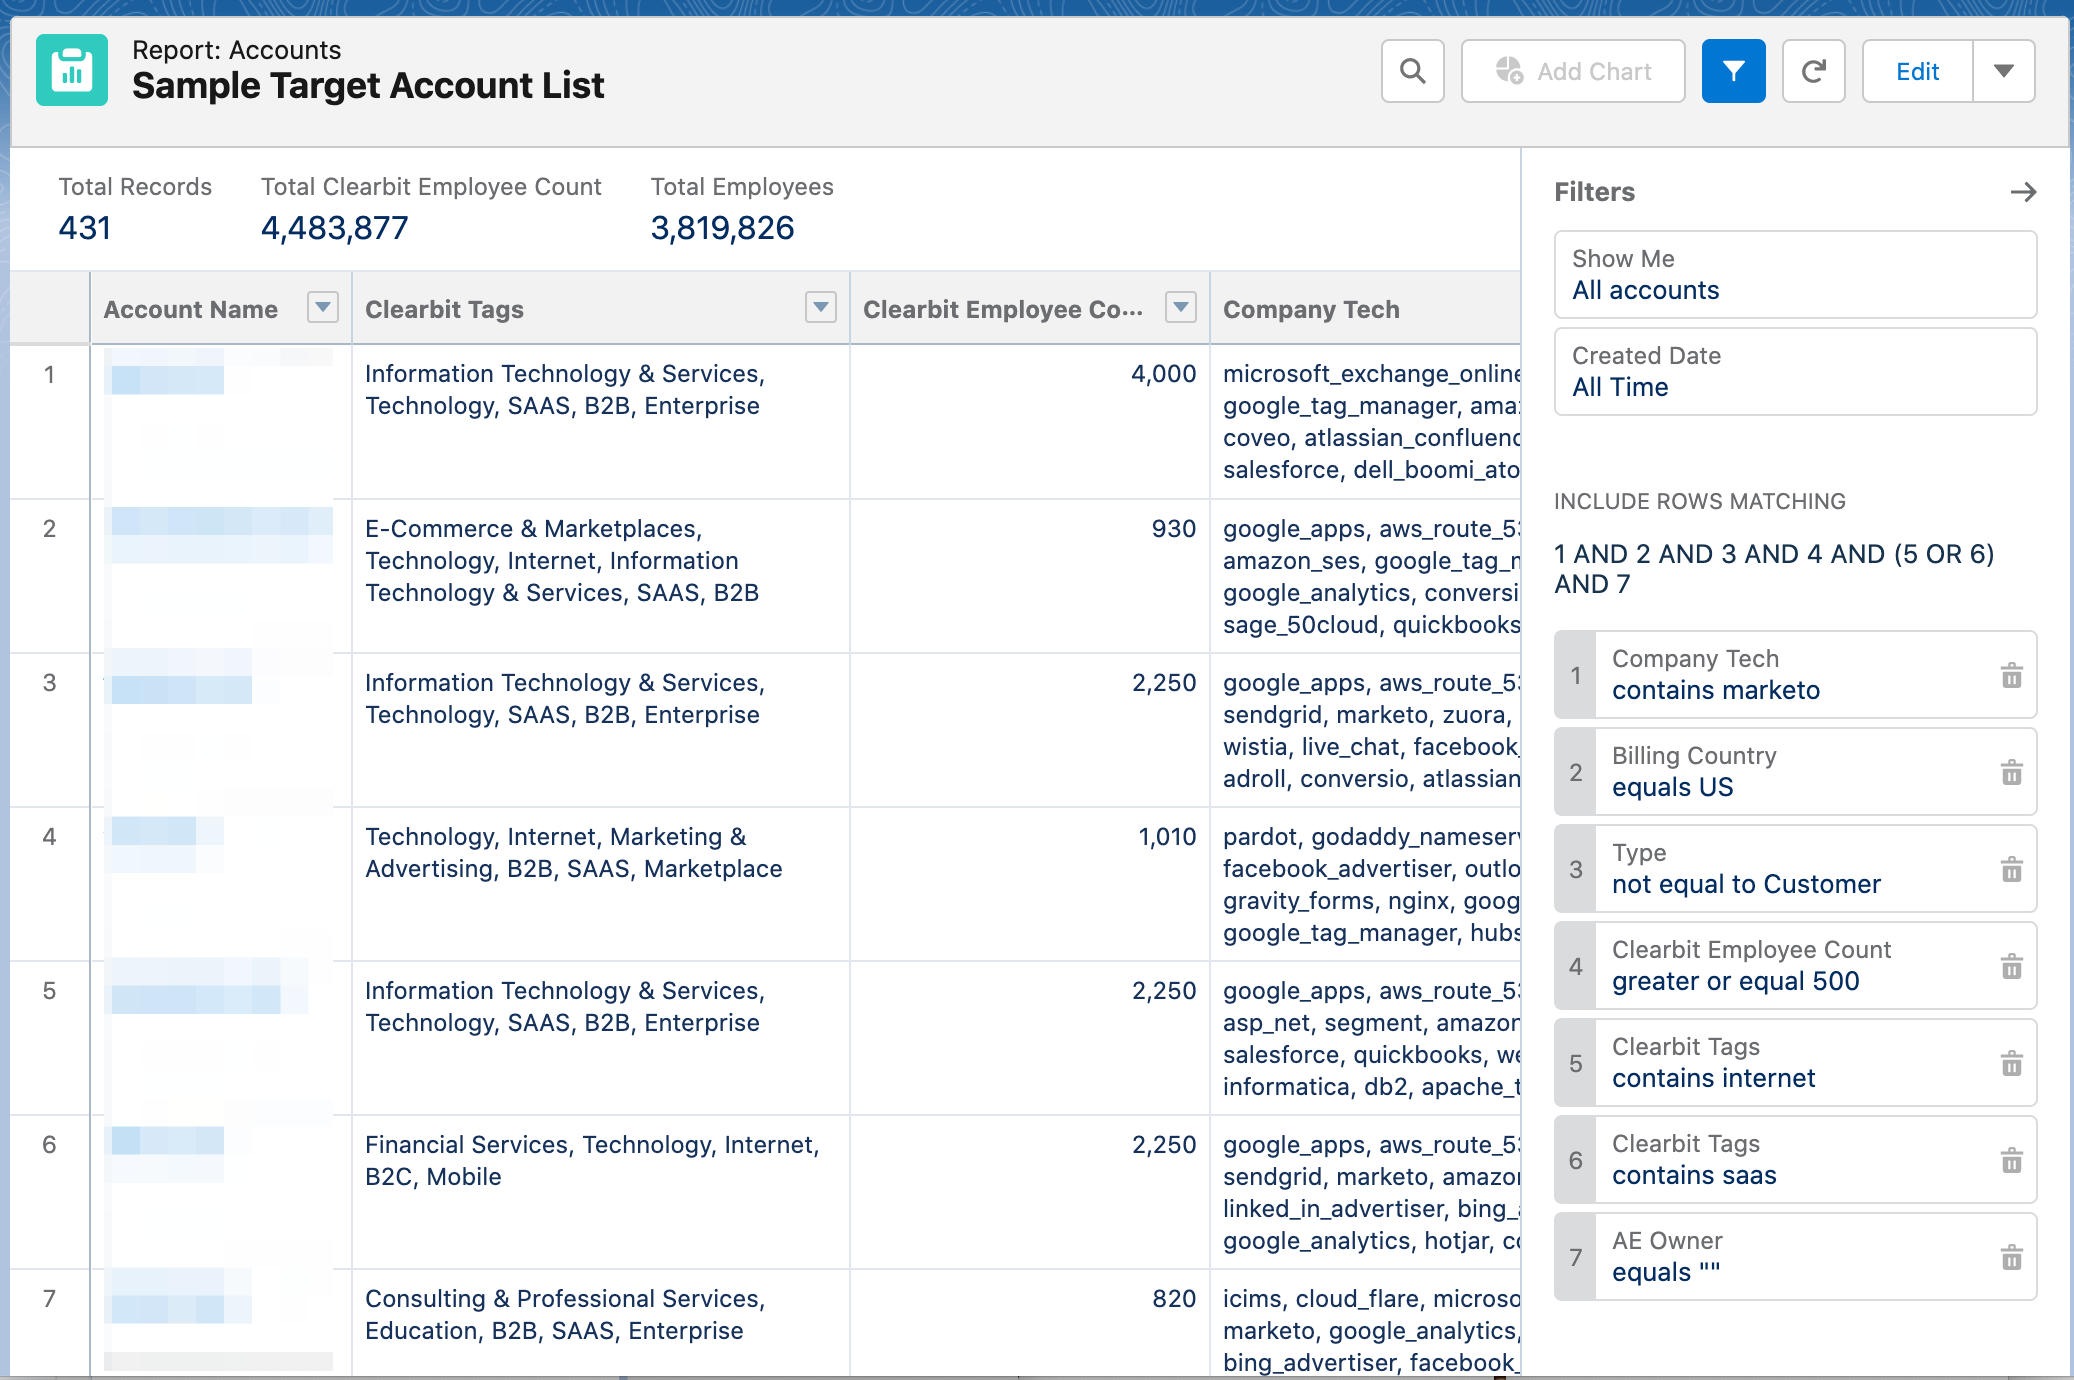Click the Add Chart button
Image resolution: width=2074 pixels, height=1380 pixels.
[x=1573, y=71]
